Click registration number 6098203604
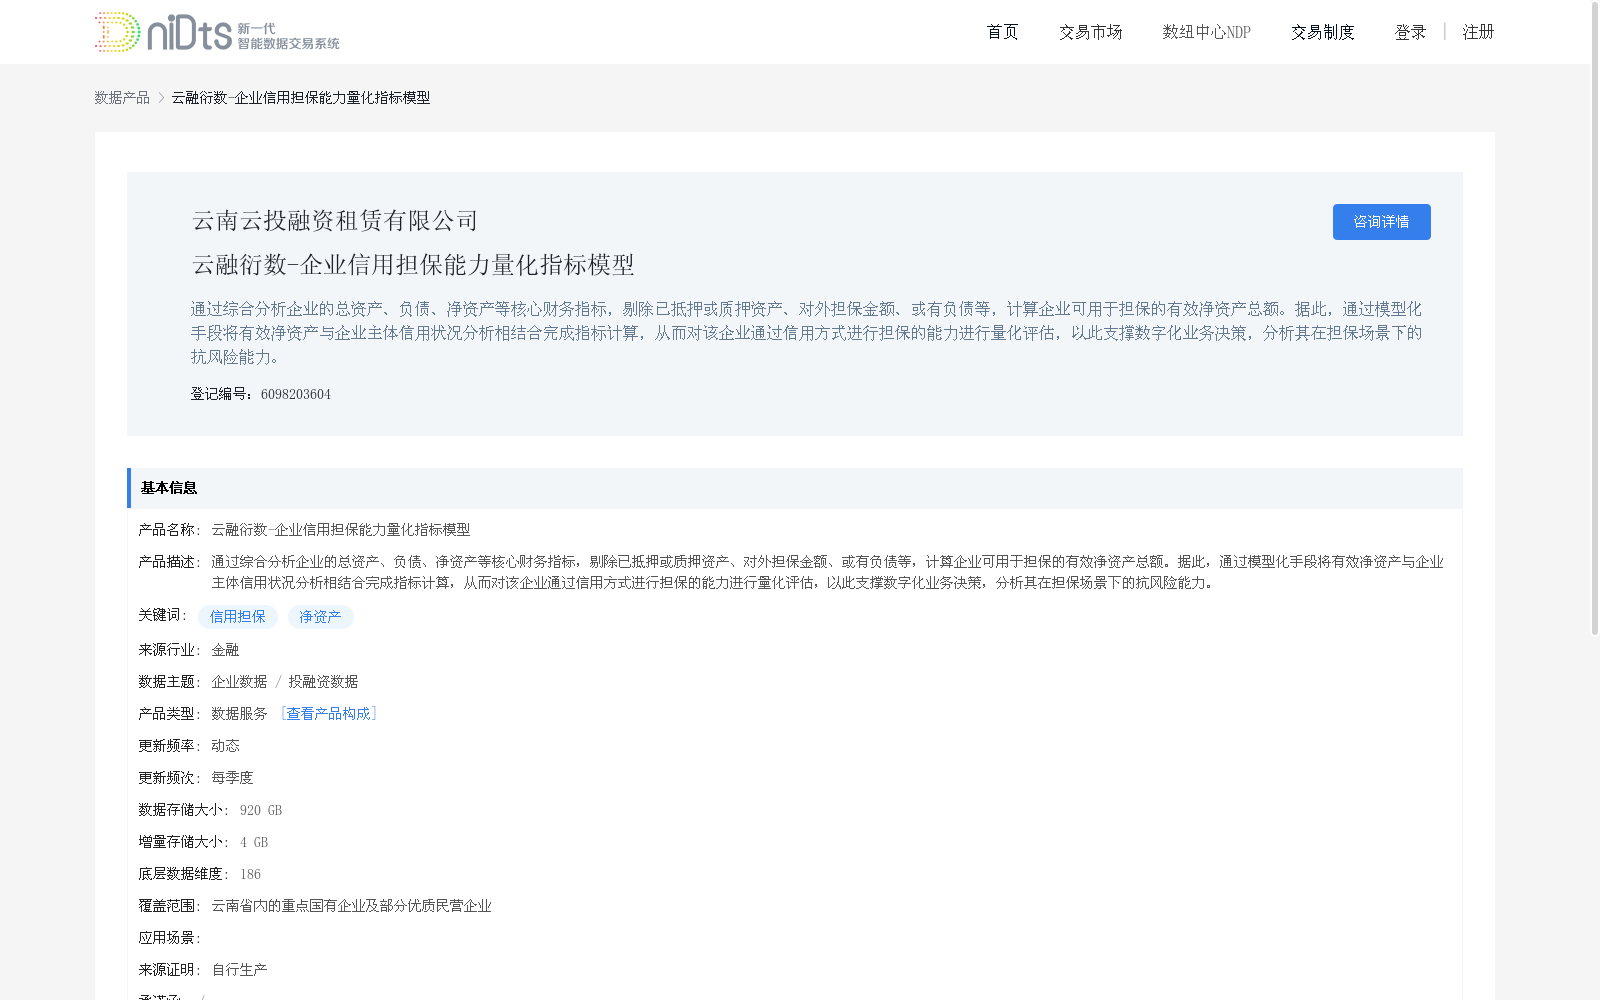The width and height of the screenshot is (1600, 1000). [296, 394]
